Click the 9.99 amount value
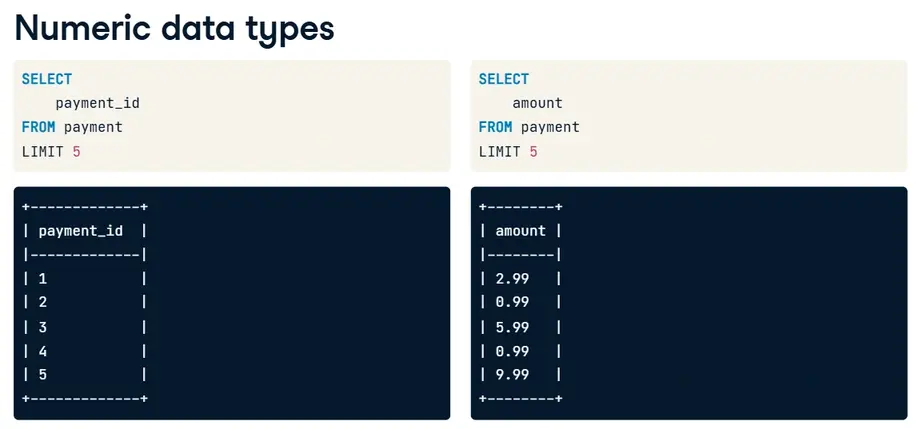The width and height of the screenshot is (918, 429). click(x=512, y=375)
